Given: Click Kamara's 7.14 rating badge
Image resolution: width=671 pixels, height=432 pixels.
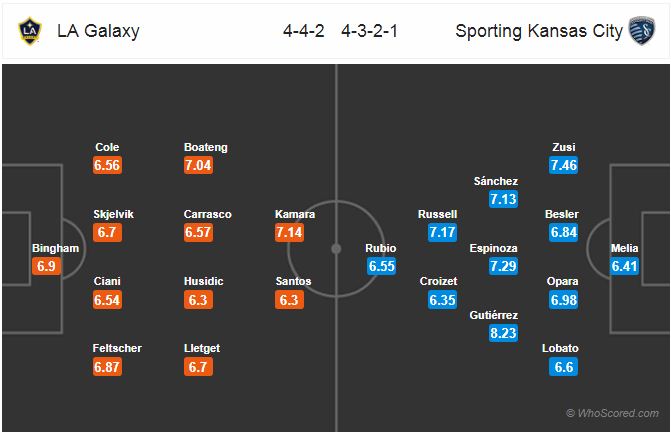Looking at the screenshot, I should pyautogui.click(x=289, y=232).
